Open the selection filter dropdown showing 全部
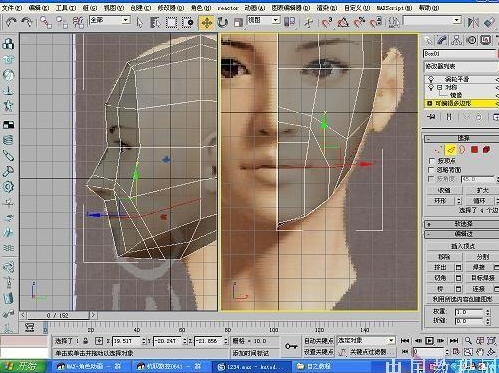This screenshot has width=499, height=373. (110, 20)
